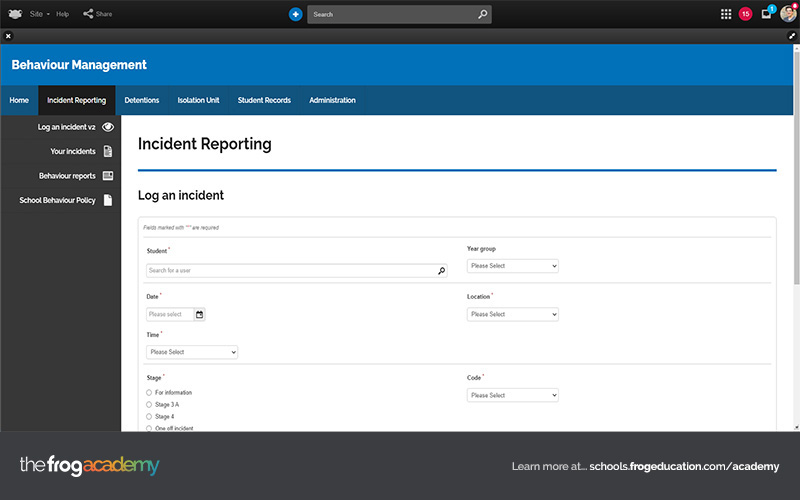Select the For information stage radio
The width and height of the screenshot is (800, 500).
(x=149, y=392)
